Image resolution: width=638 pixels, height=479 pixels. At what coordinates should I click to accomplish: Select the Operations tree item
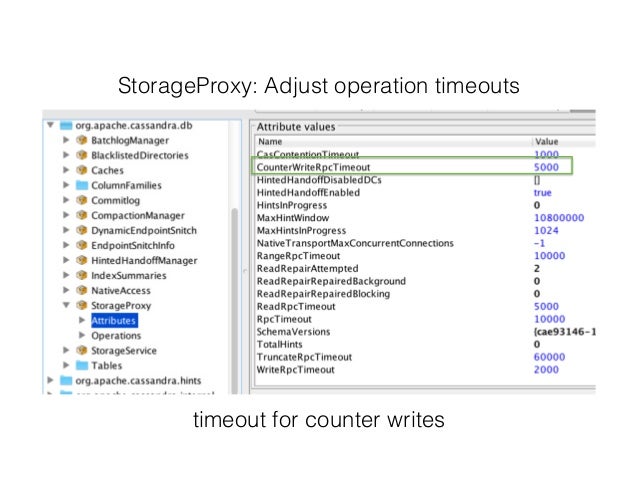(116, 336)
